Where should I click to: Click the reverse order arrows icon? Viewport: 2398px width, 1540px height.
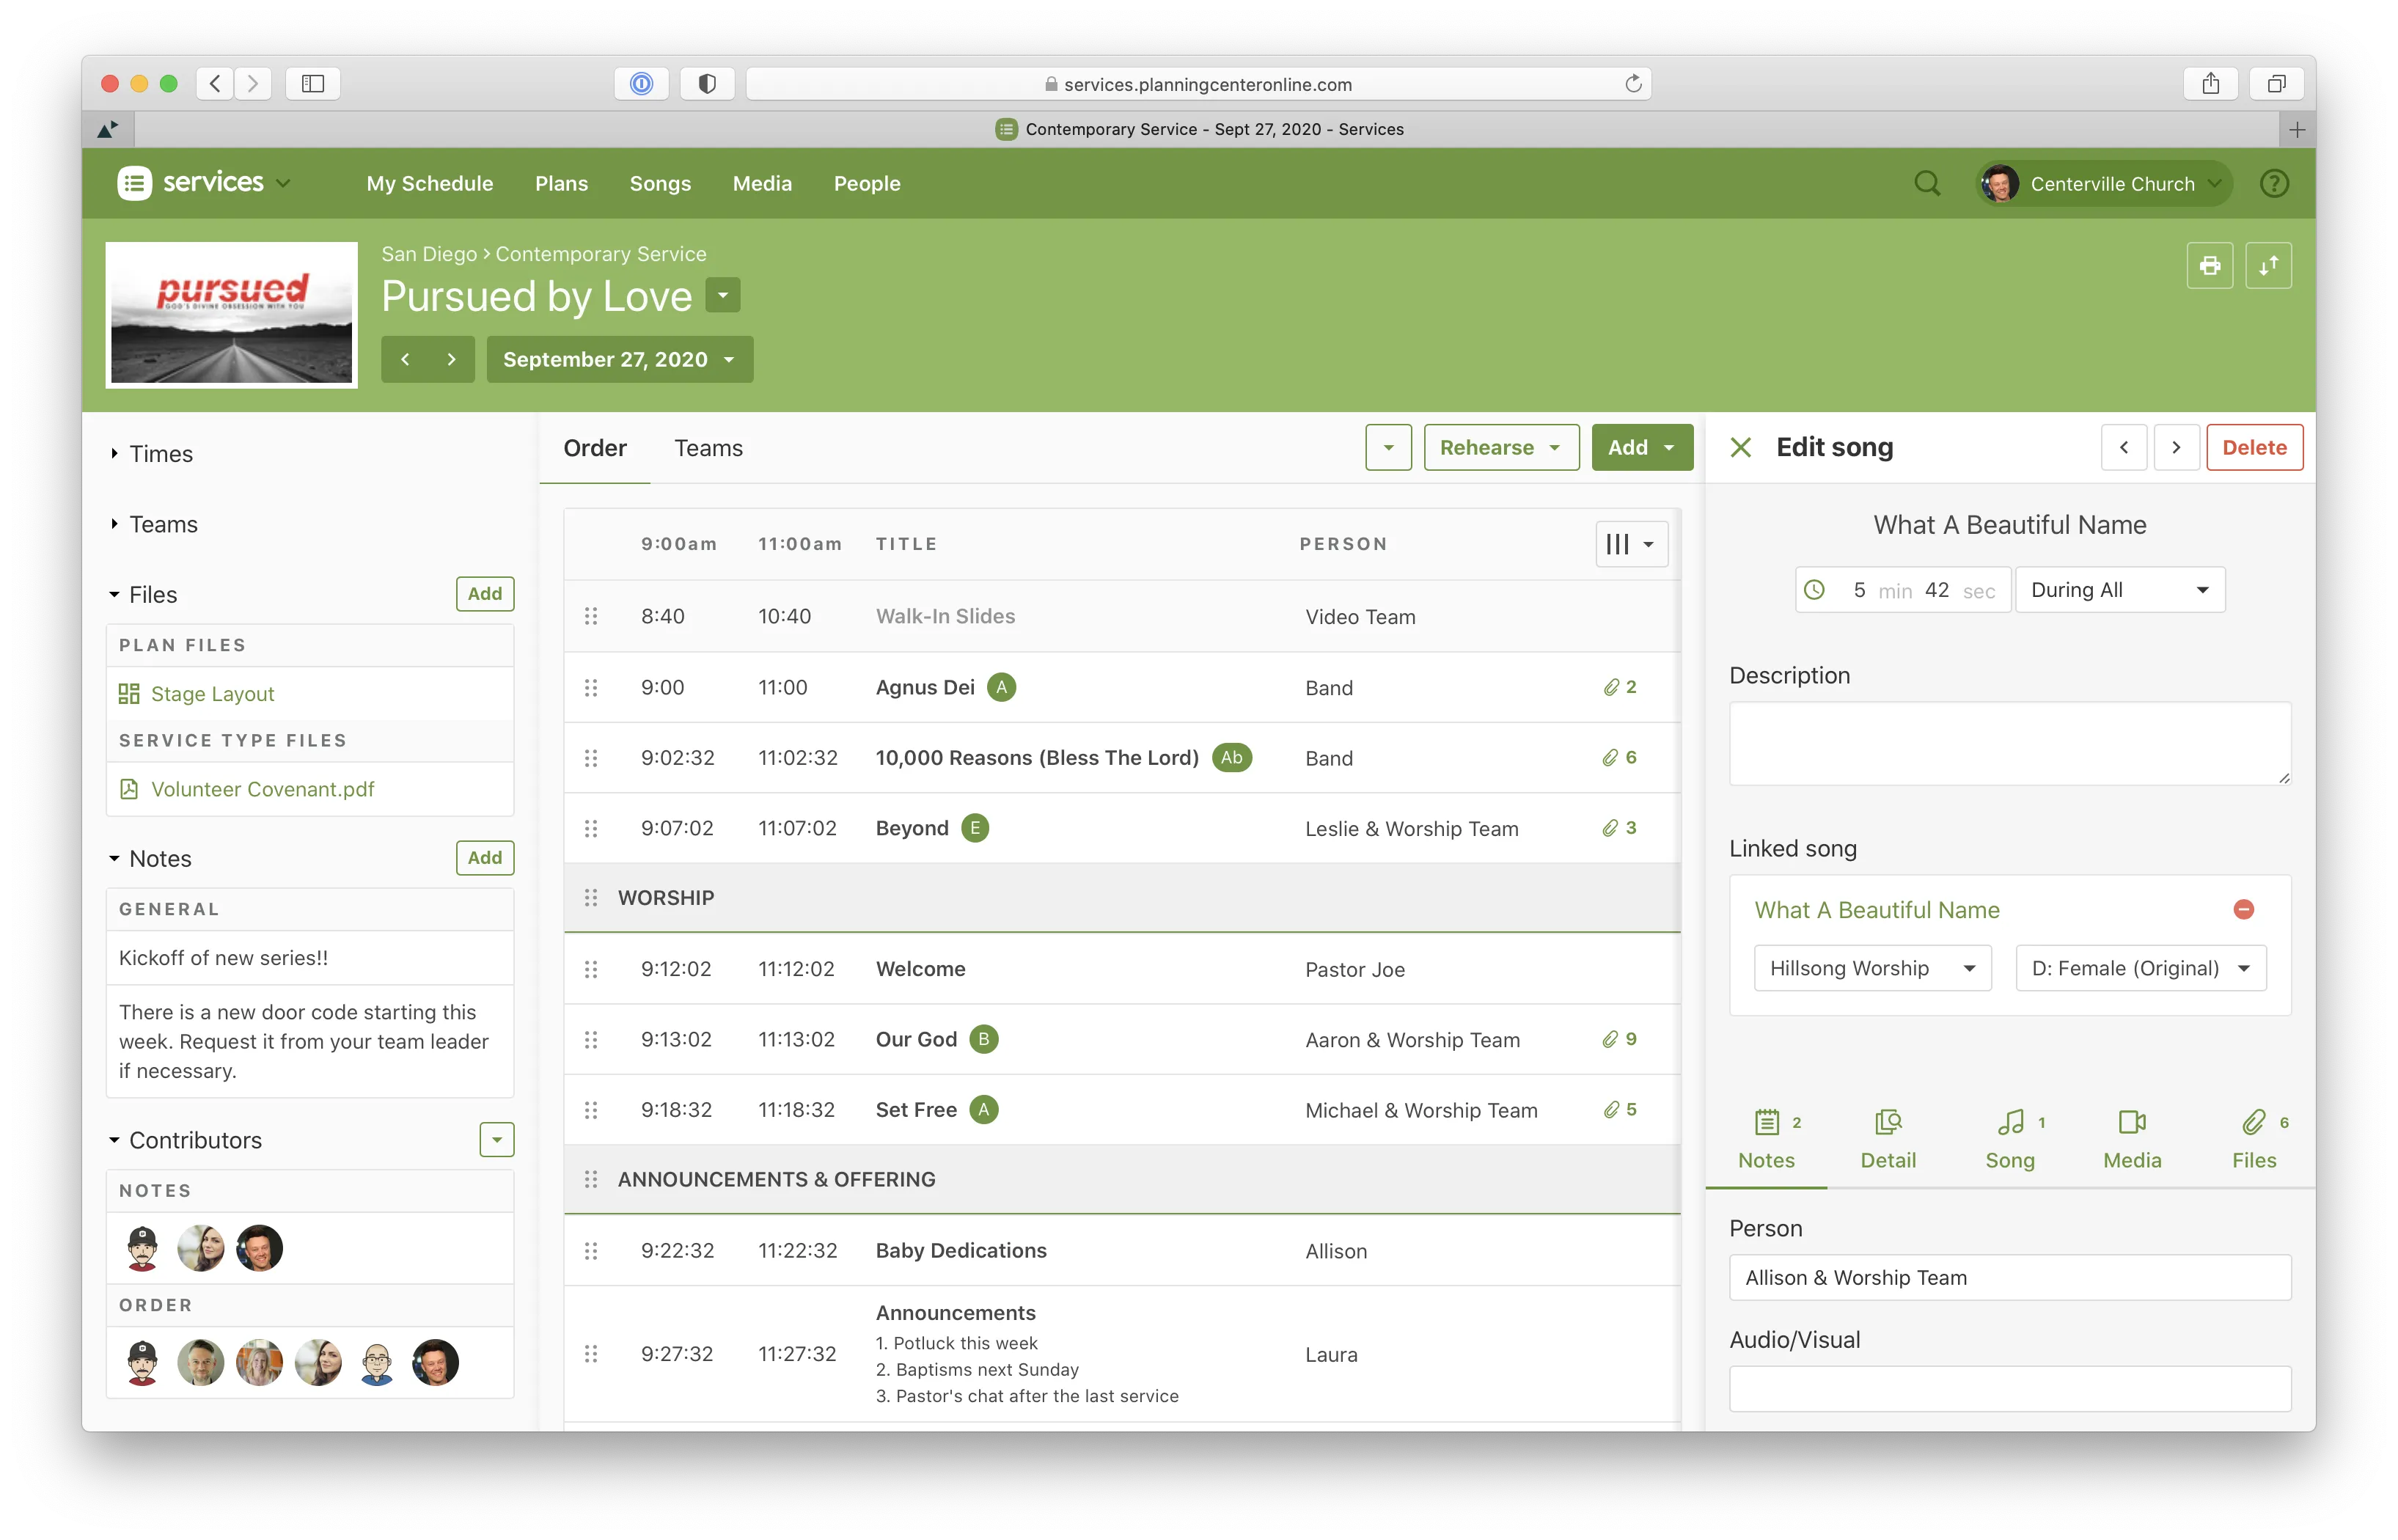coord(2268,266)
